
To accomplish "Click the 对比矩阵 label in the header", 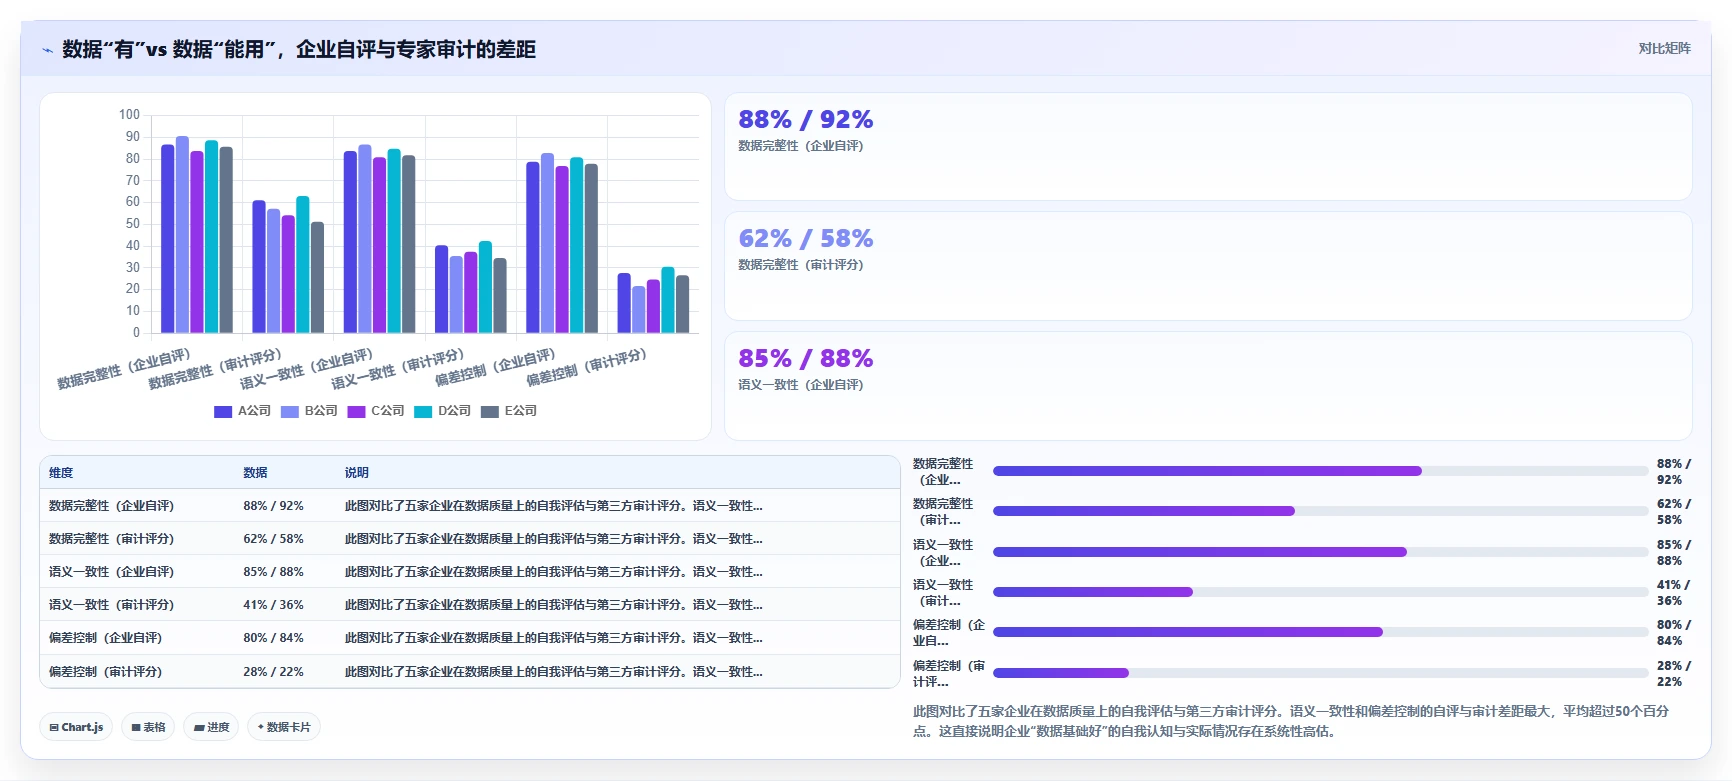I will click(x=1664, y=49).
